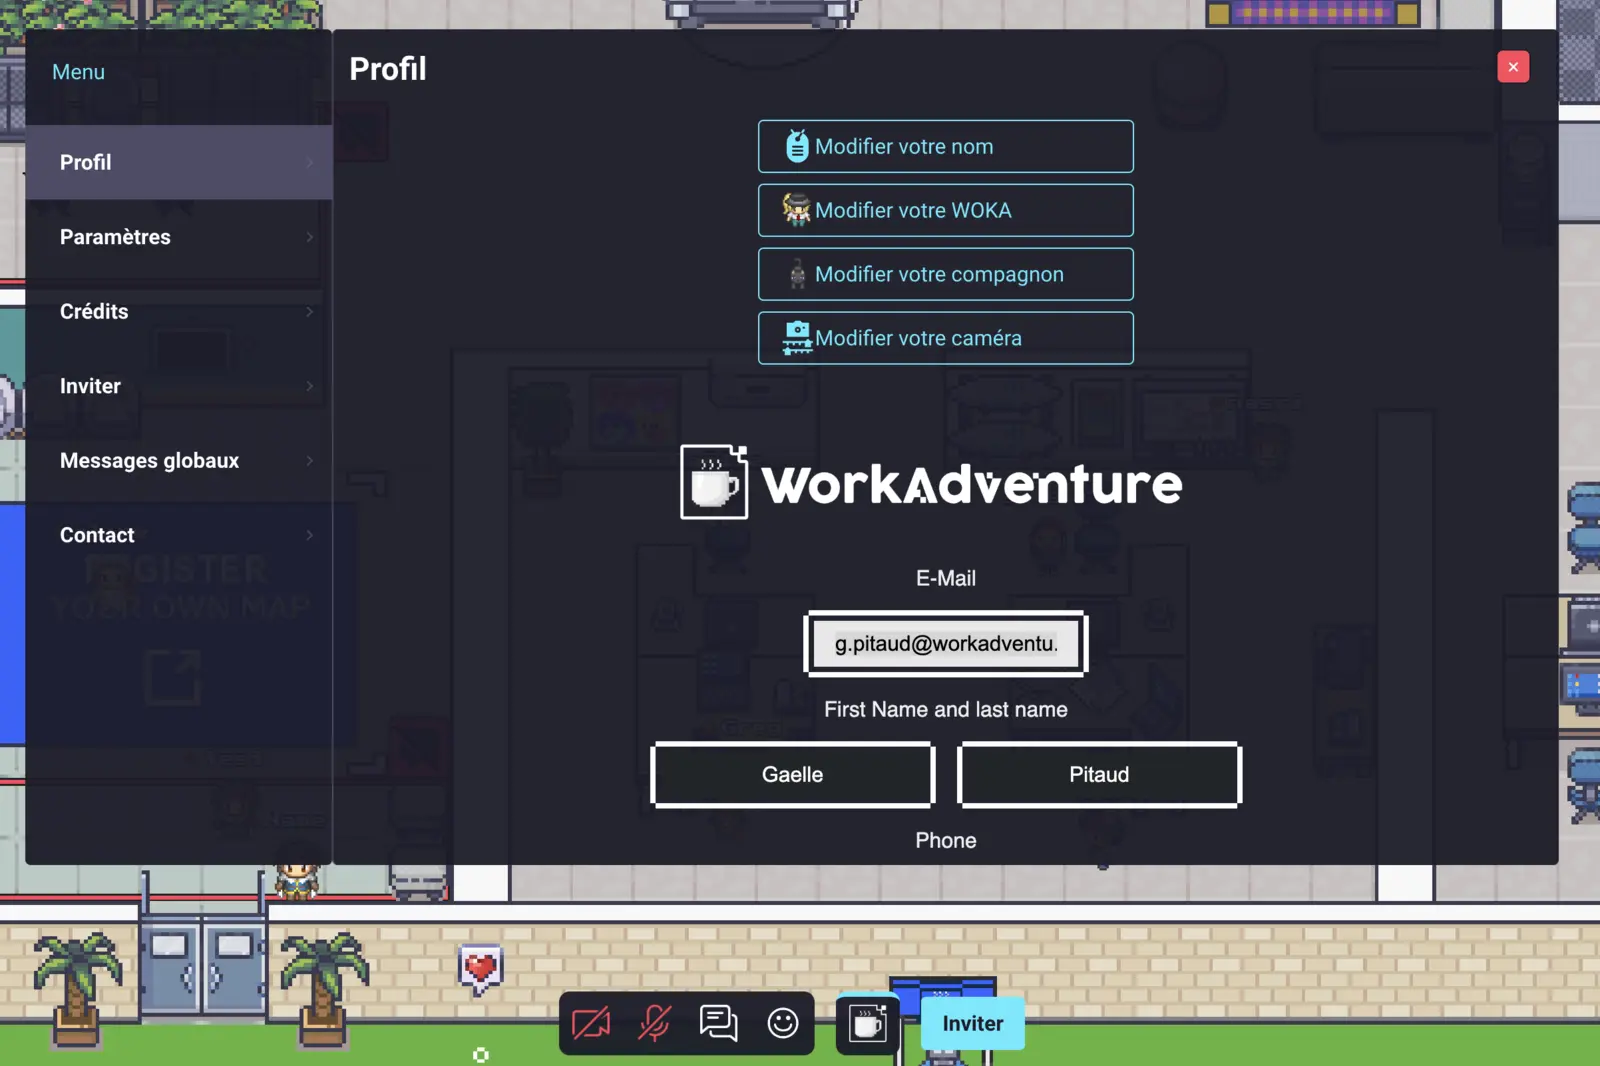Click the WorkAdventure coffee cup logo
This screenshot has height=1066, width=1600.
point(714,482)
